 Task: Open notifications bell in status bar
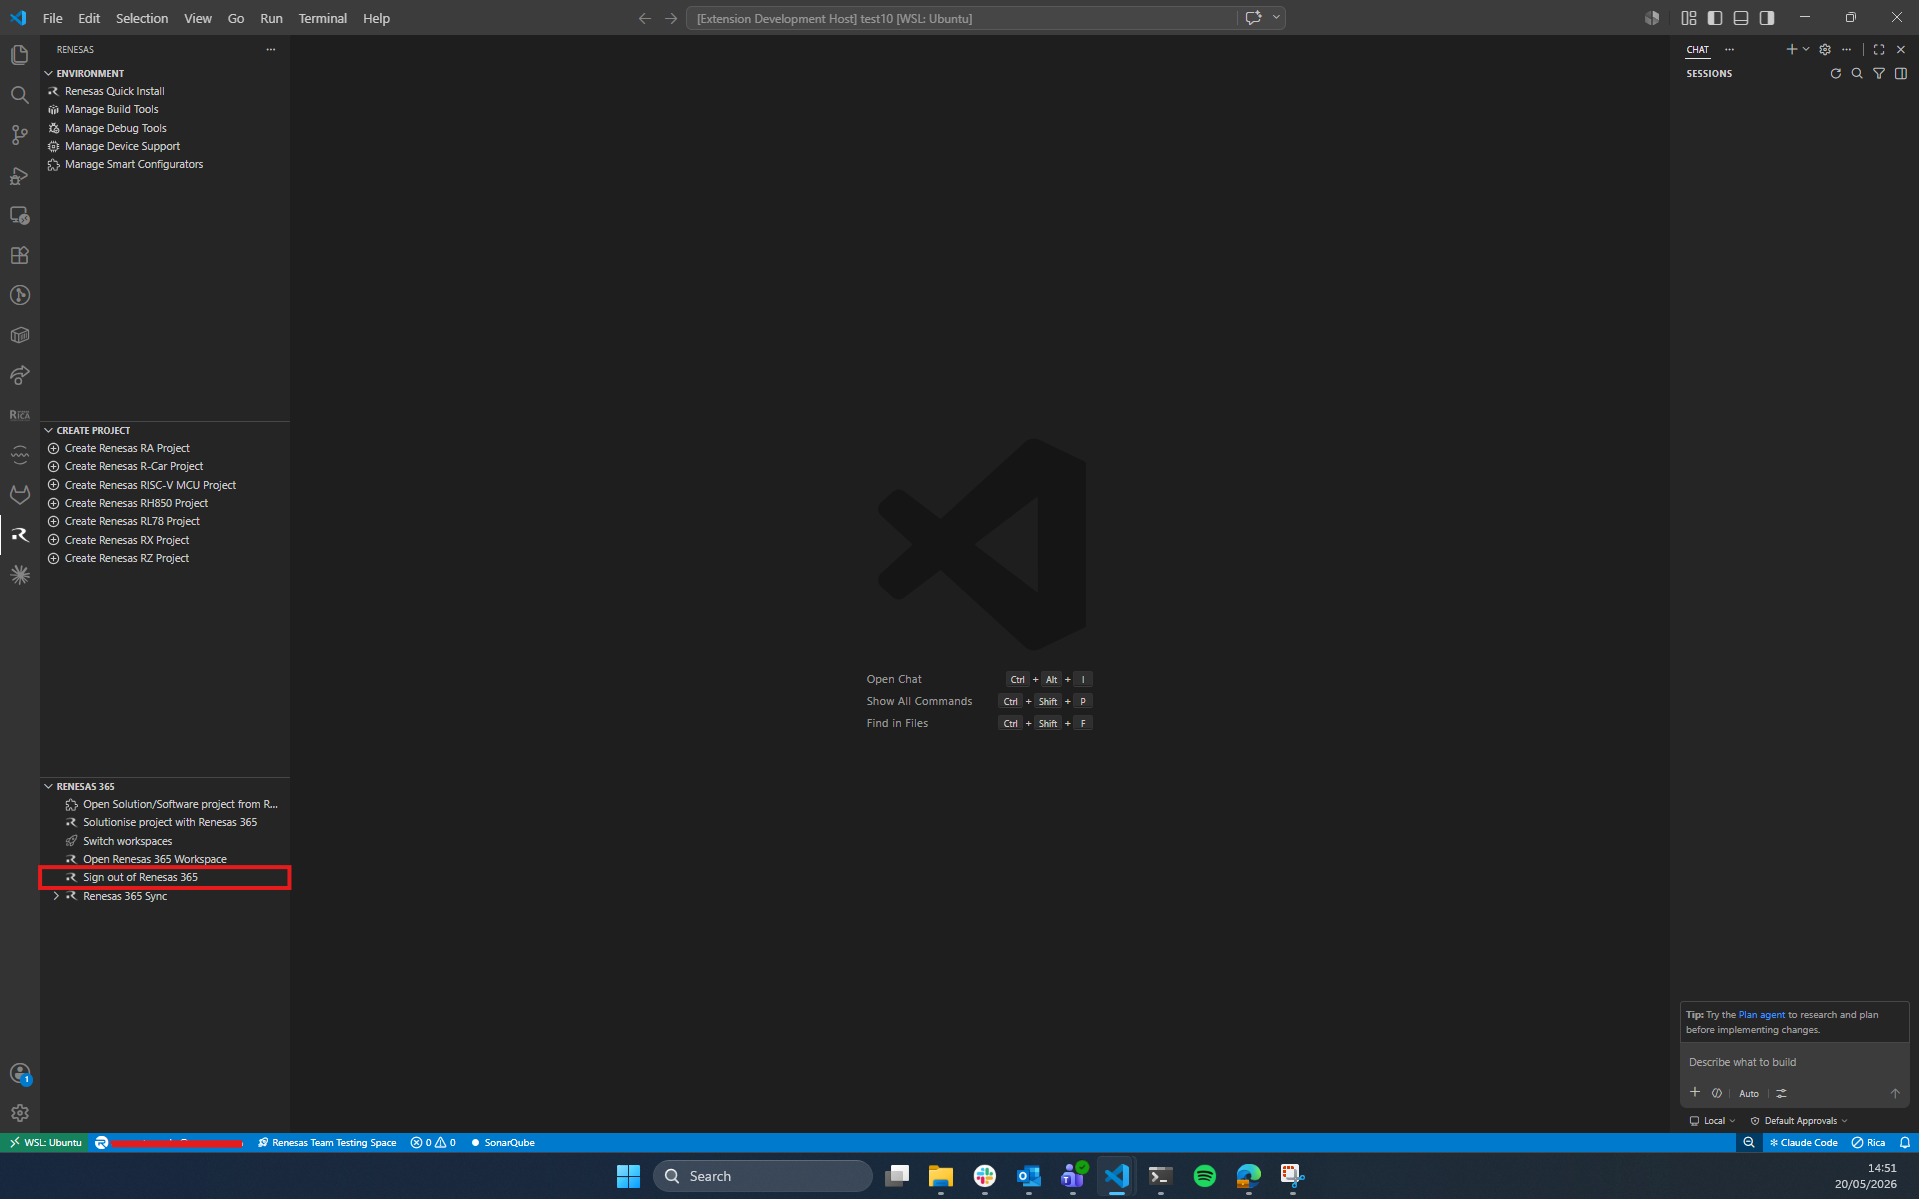click(x=1905, y=1142)
